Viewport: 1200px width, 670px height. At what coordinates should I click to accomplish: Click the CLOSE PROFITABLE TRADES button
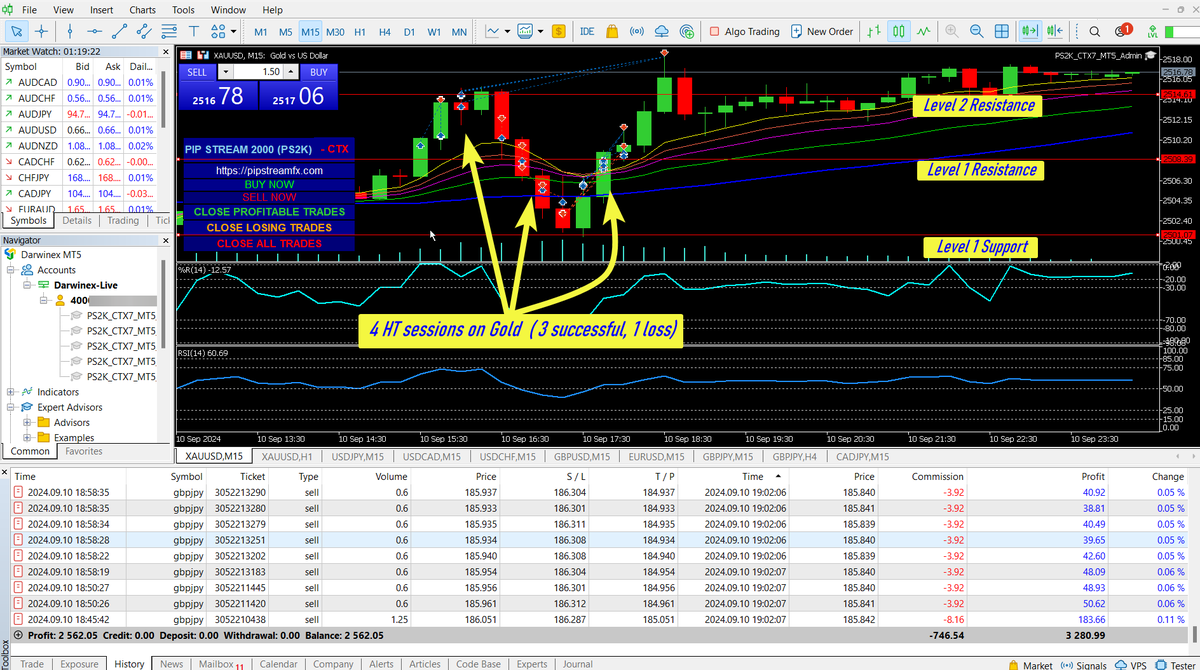pyautogui.click(x=269, y=212)
